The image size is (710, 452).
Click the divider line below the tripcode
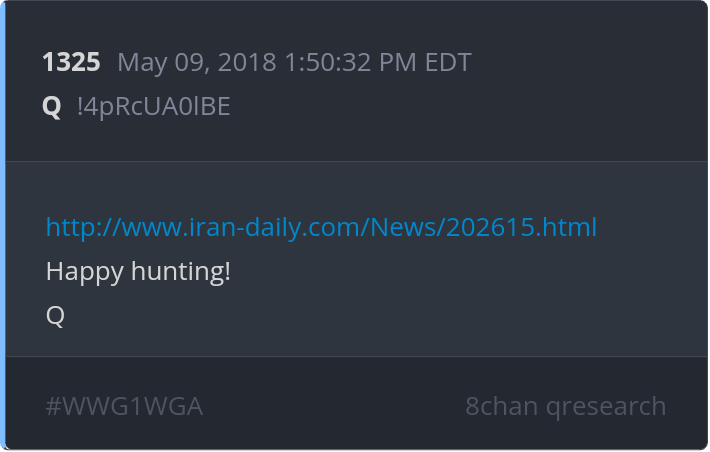(356, 161)
